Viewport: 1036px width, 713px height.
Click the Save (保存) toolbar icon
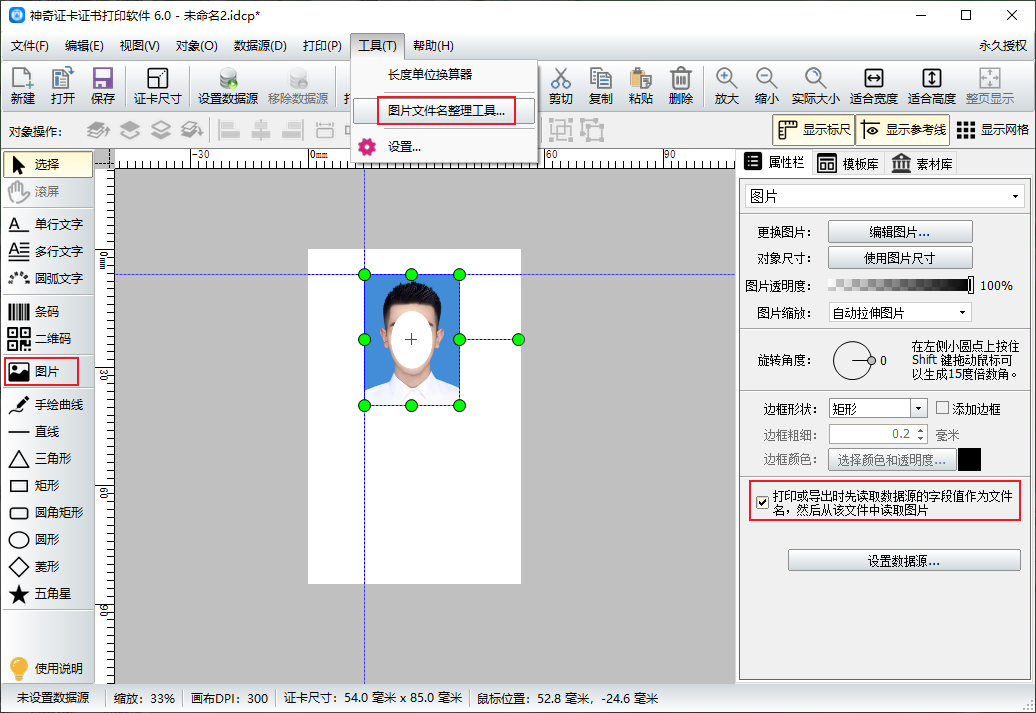103,86
